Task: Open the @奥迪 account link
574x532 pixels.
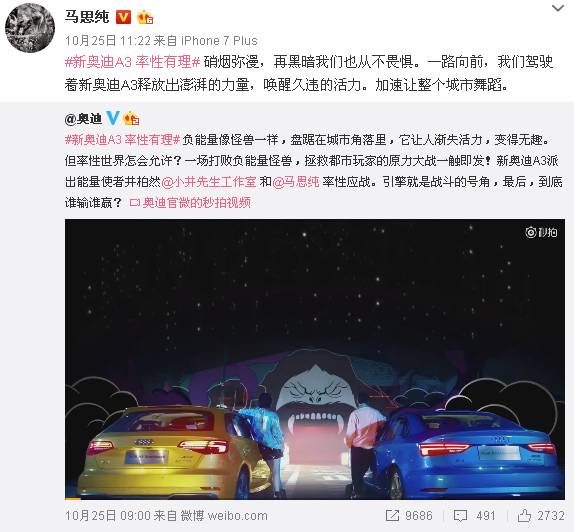Action: [83, 119]
